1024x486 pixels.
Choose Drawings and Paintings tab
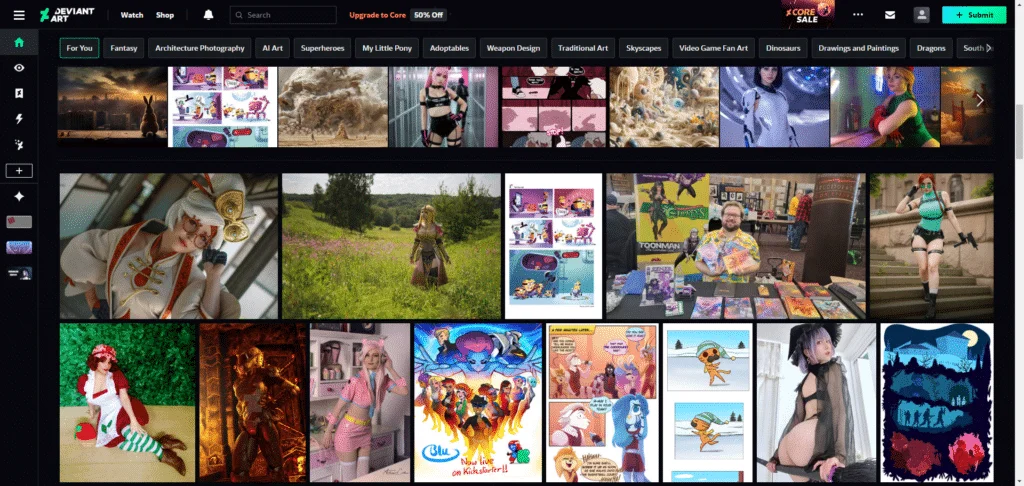coord(858,48)
